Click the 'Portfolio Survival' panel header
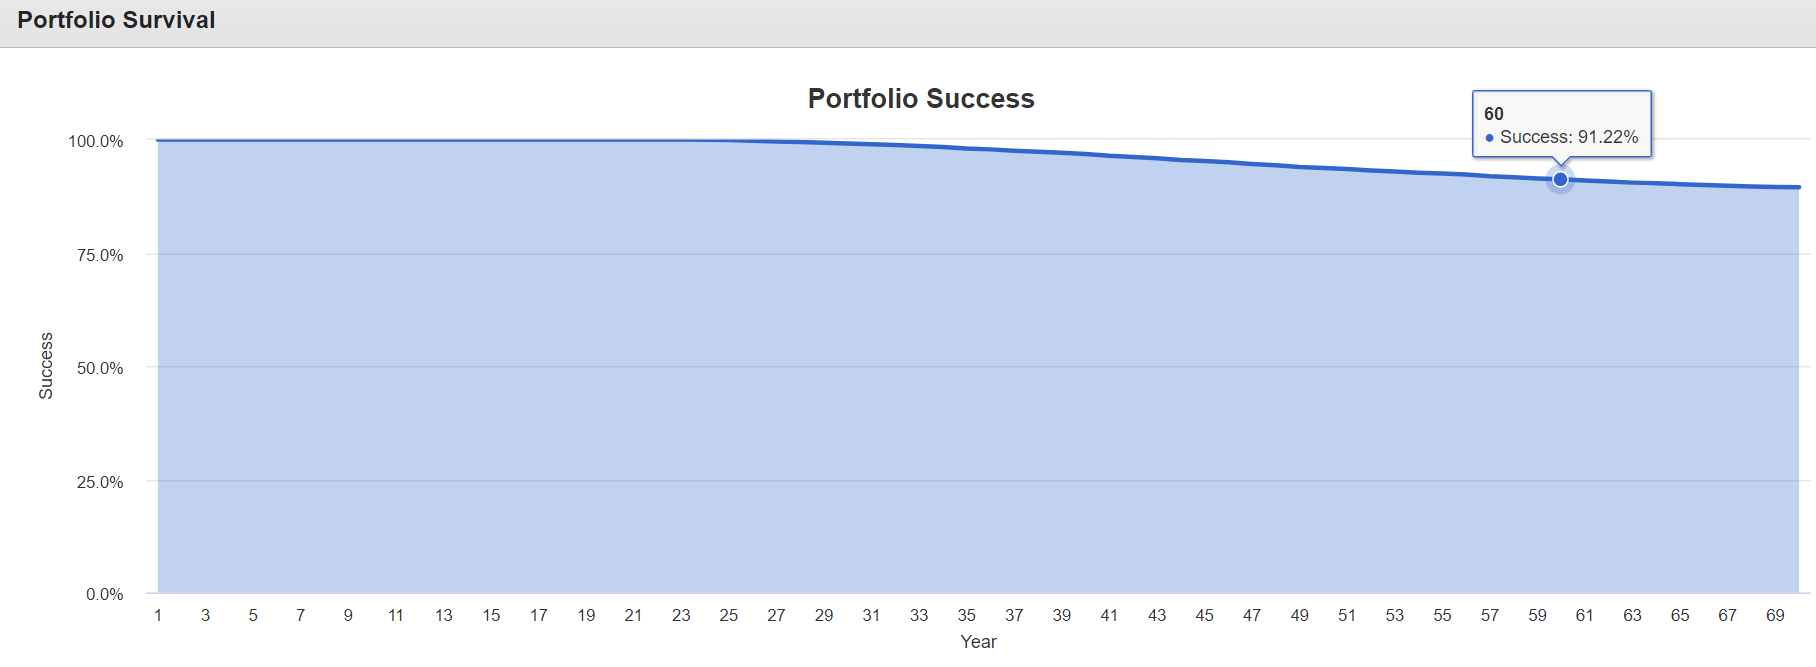This screenshot has width=1816, height=667. [116, 20]
